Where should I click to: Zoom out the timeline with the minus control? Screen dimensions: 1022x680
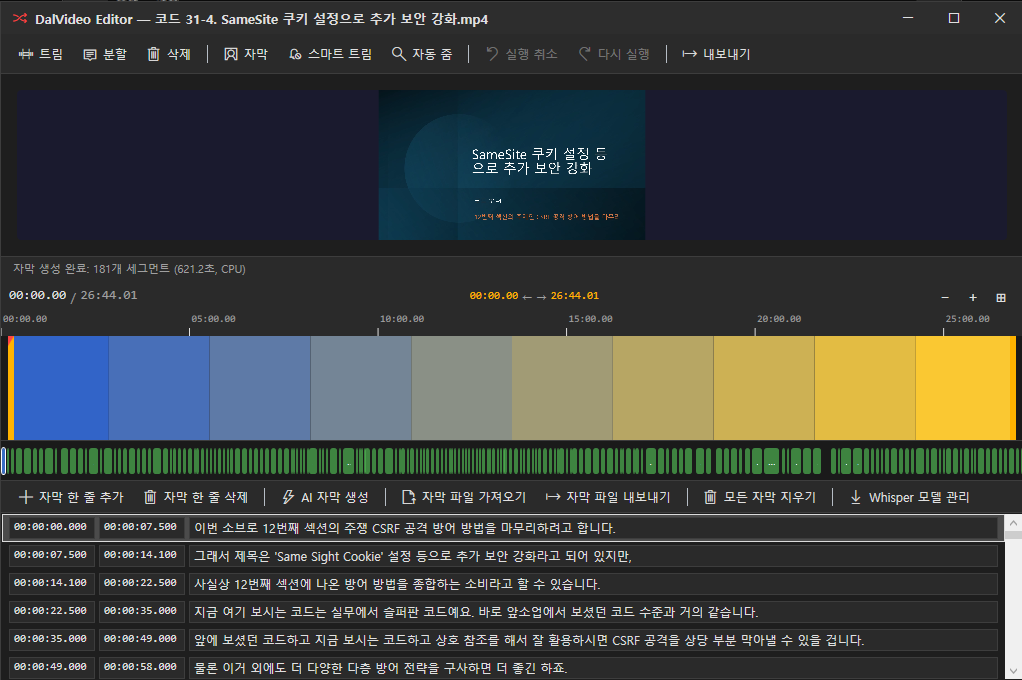click(x=944, y=297)
